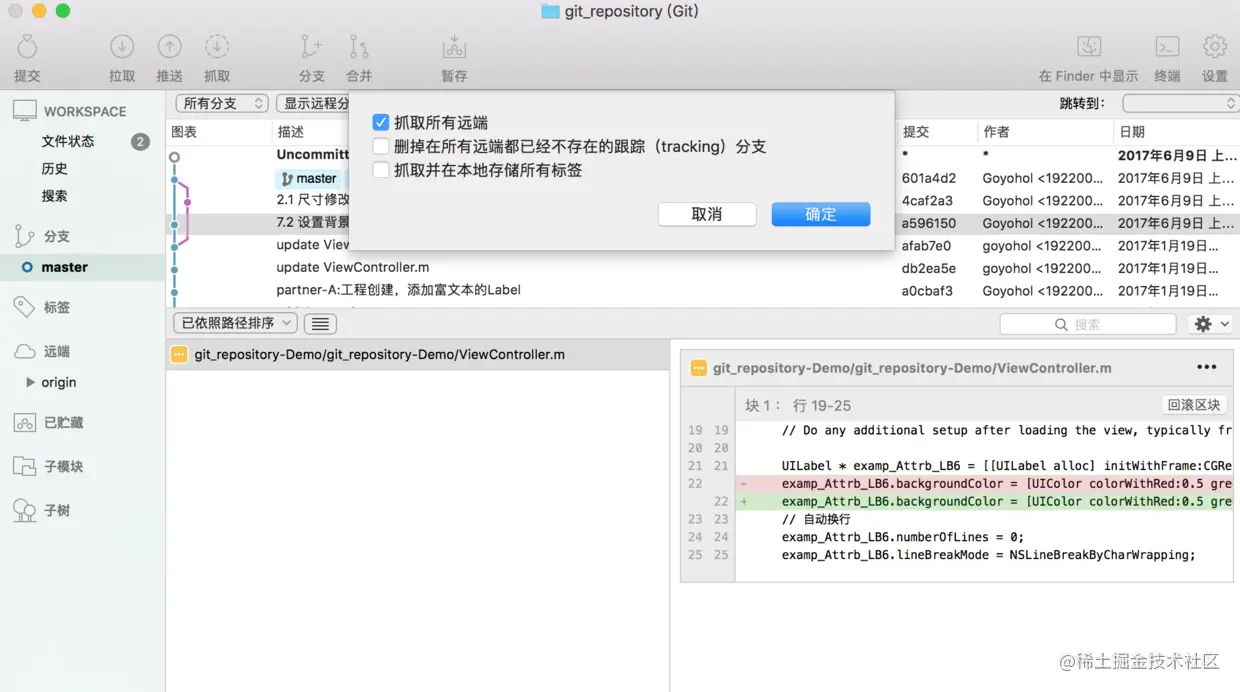Open the 合并 (merge) toolbar tool
The height and width of the screenshot is (692, 1240).
(x=359, y=47)
